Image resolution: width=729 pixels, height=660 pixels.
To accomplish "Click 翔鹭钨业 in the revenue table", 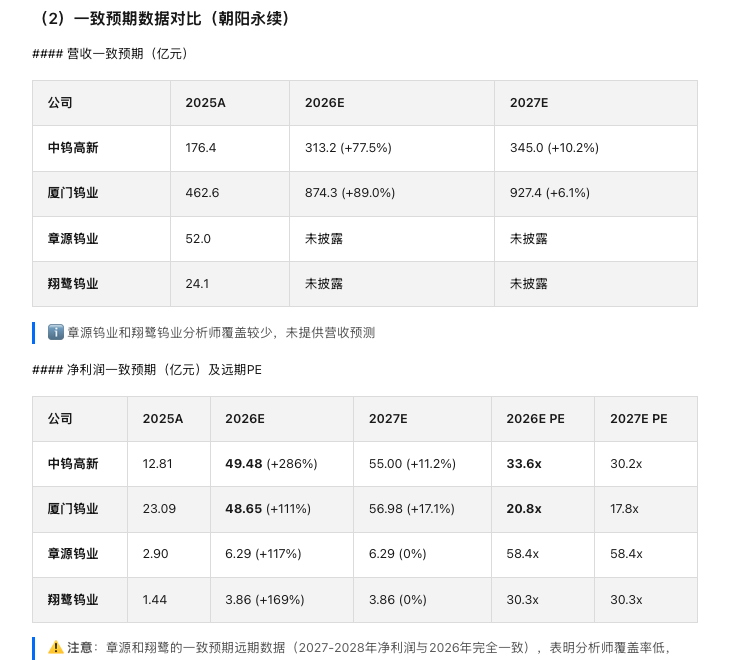I will click(x=73, y=284).
